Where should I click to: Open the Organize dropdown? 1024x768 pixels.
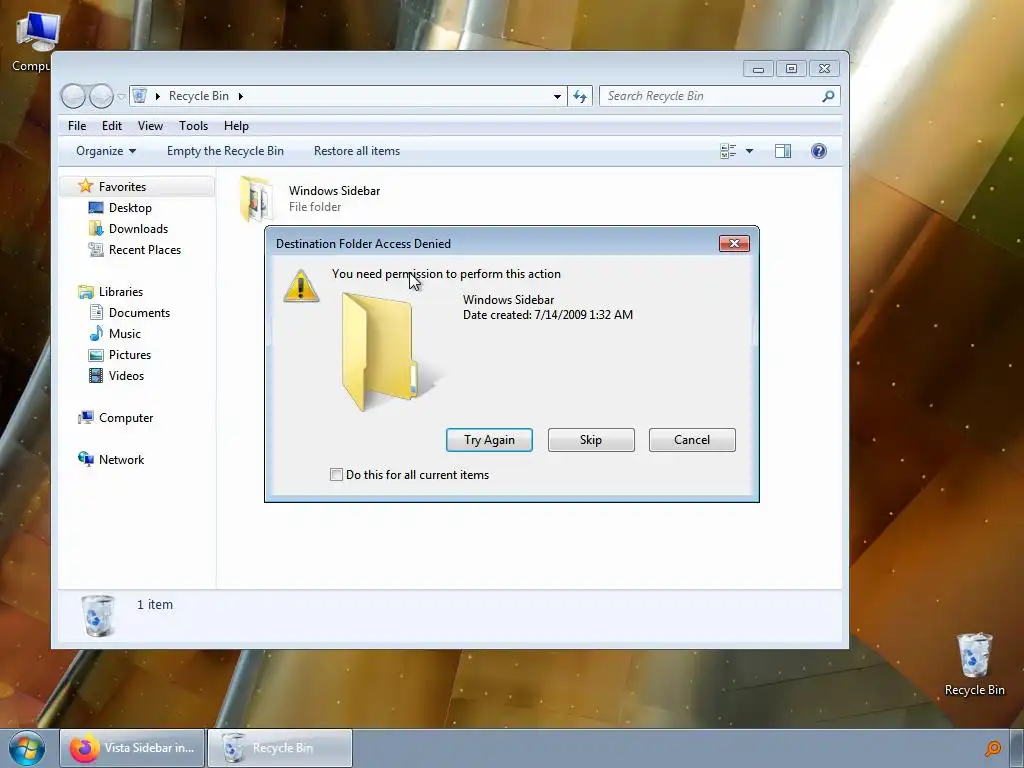tap(106, 151)
